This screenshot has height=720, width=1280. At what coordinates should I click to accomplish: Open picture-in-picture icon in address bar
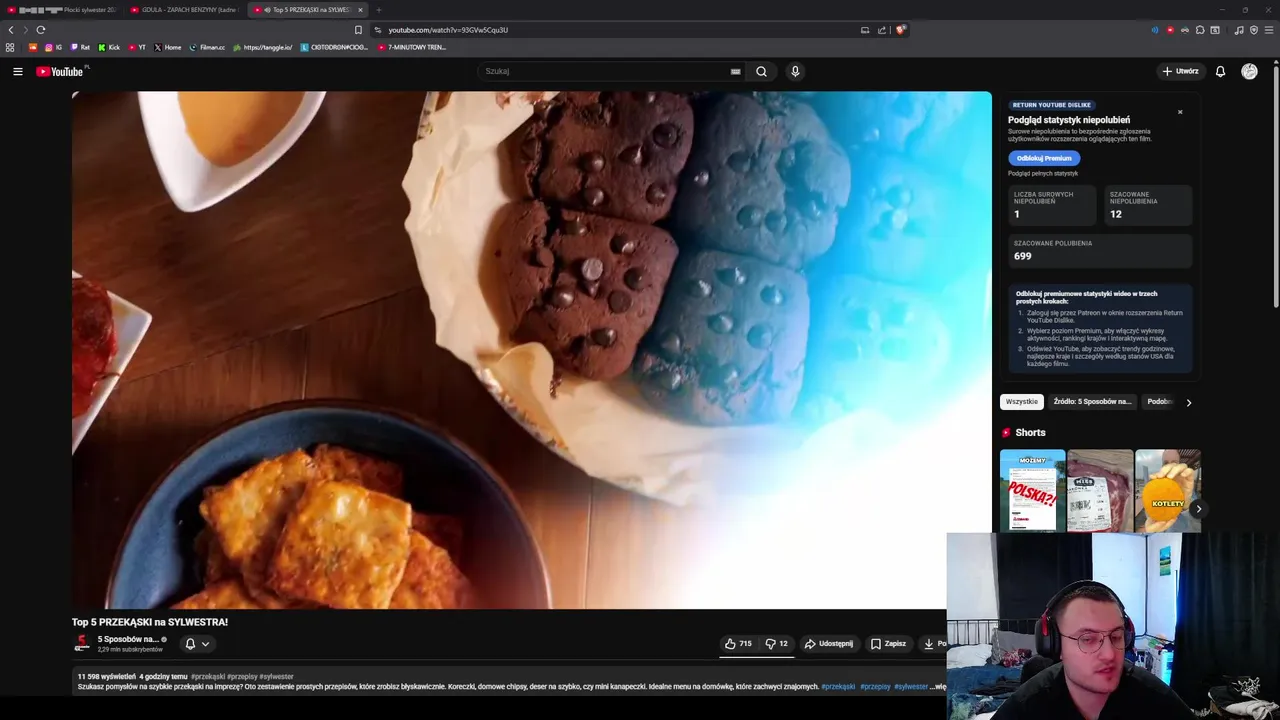[x=865, y=30]
